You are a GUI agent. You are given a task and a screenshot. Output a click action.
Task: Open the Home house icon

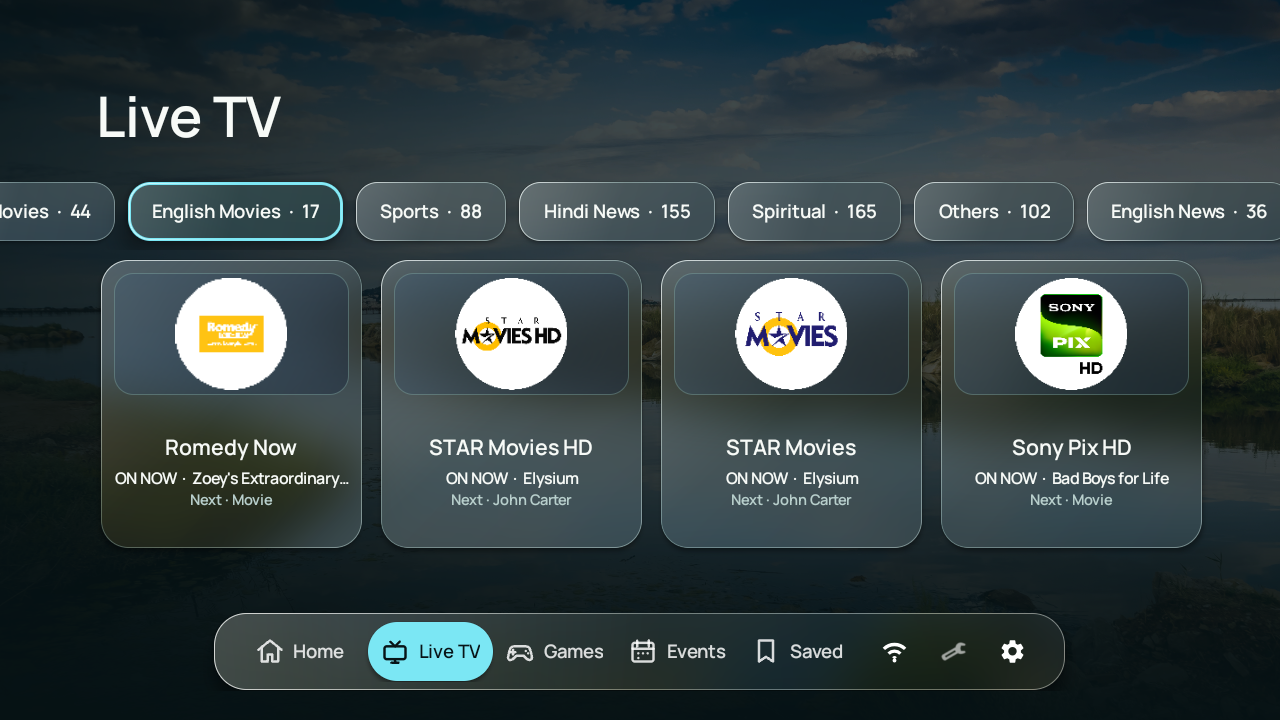[x=270, y=652]
